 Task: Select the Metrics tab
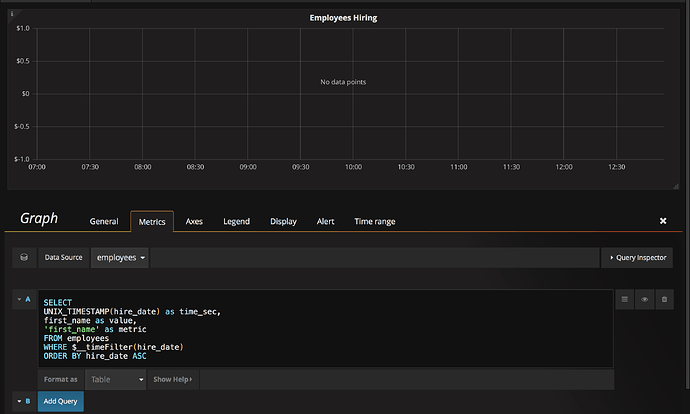152,222
